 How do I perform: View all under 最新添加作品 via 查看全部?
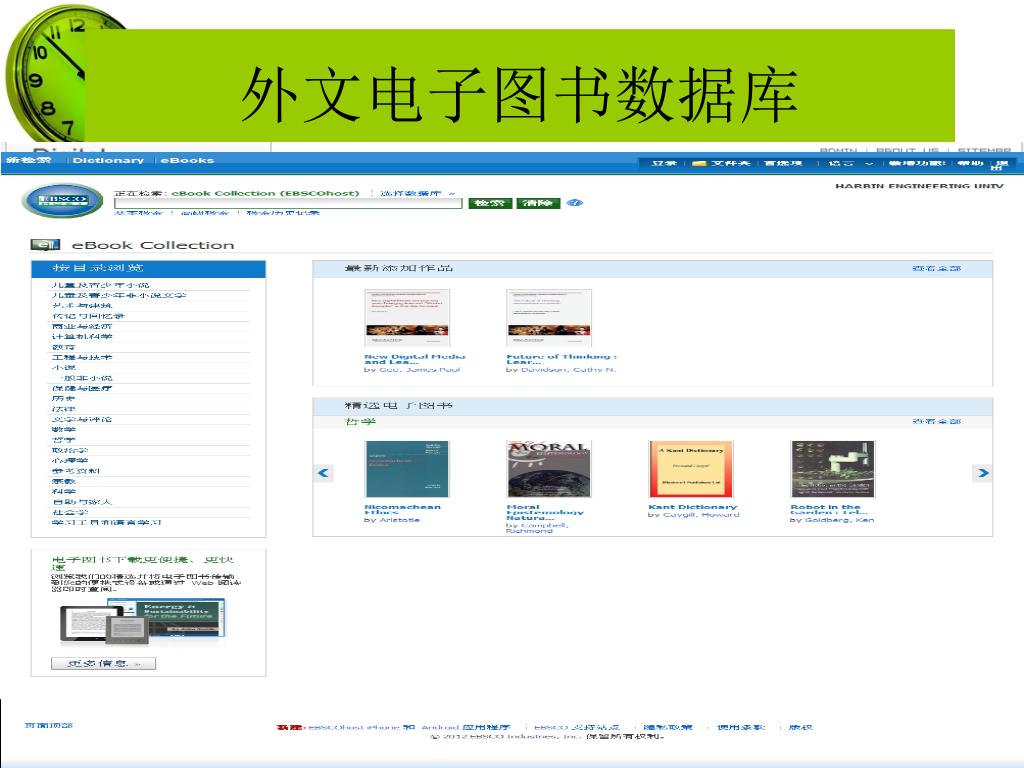[x=936, y=268]
